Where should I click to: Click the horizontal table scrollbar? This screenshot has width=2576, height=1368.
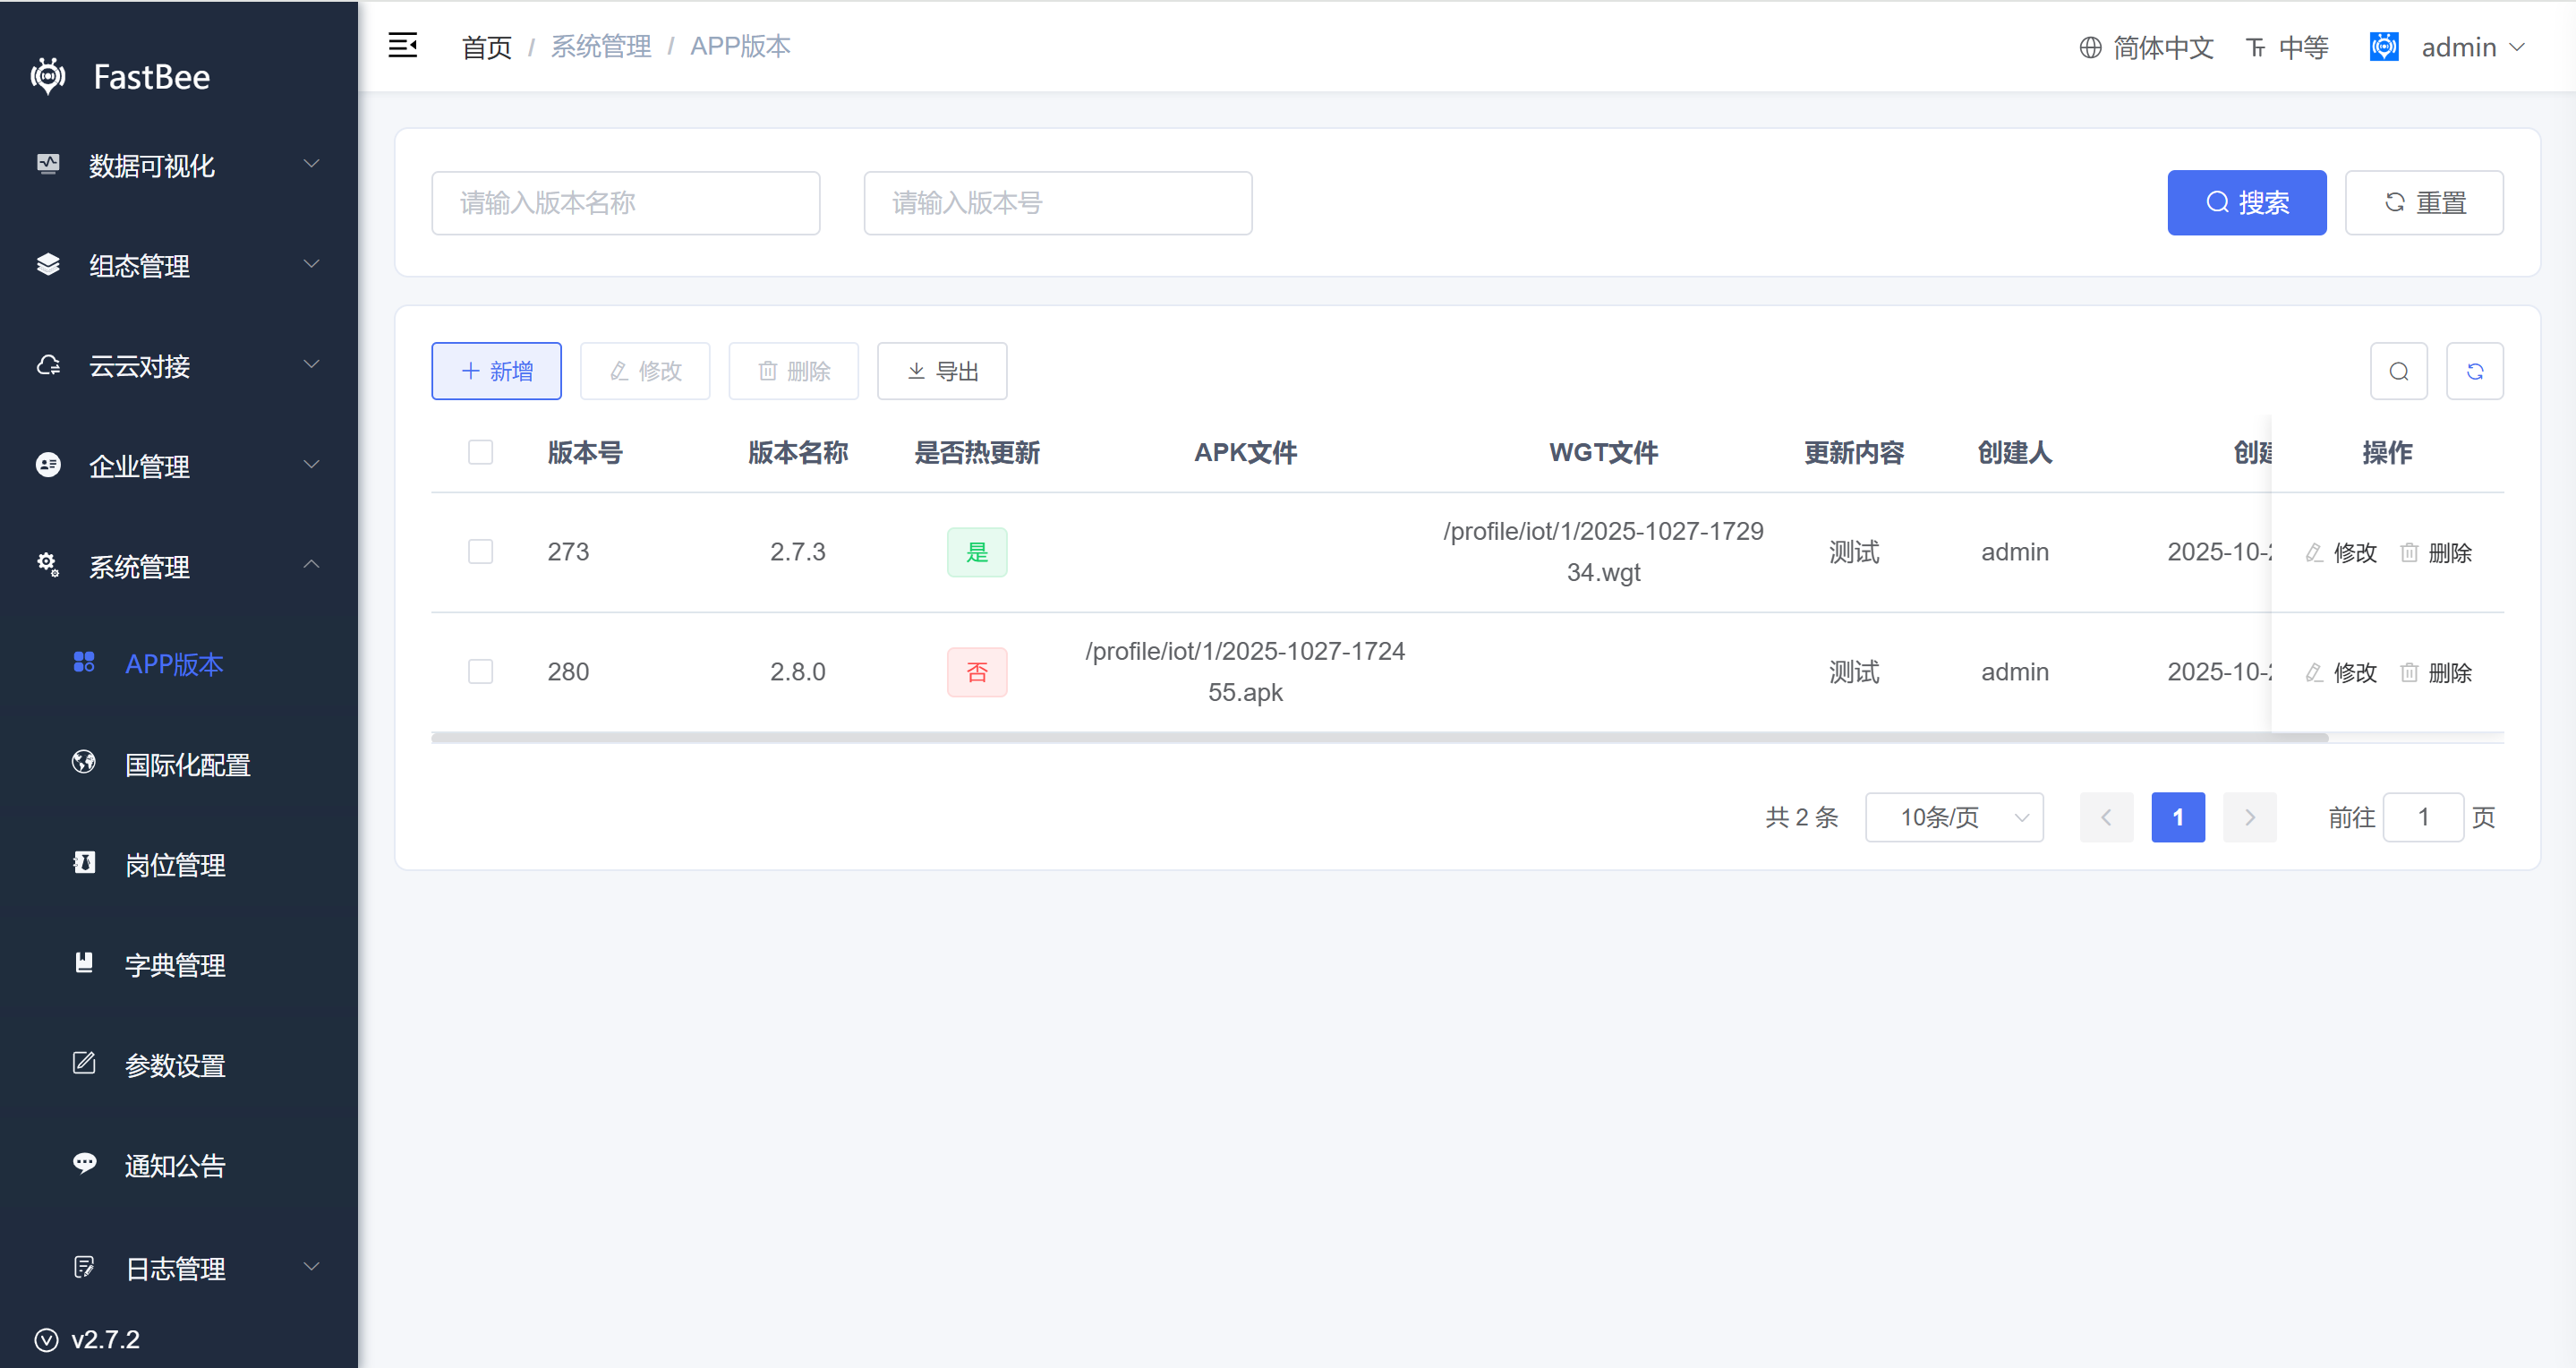coord(1378,738)
